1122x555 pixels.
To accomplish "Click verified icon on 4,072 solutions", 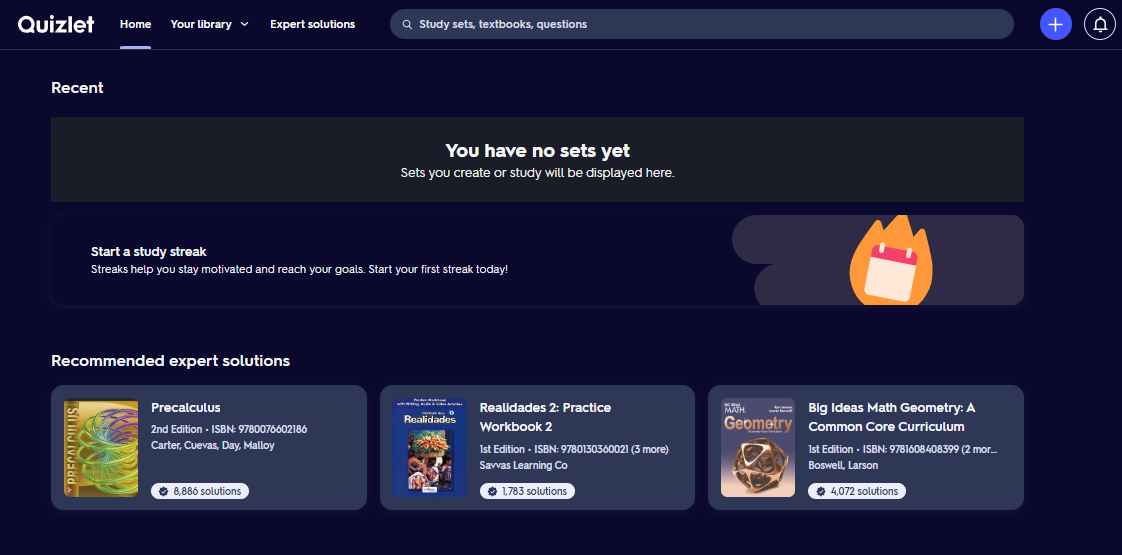I will coord(820,491).
